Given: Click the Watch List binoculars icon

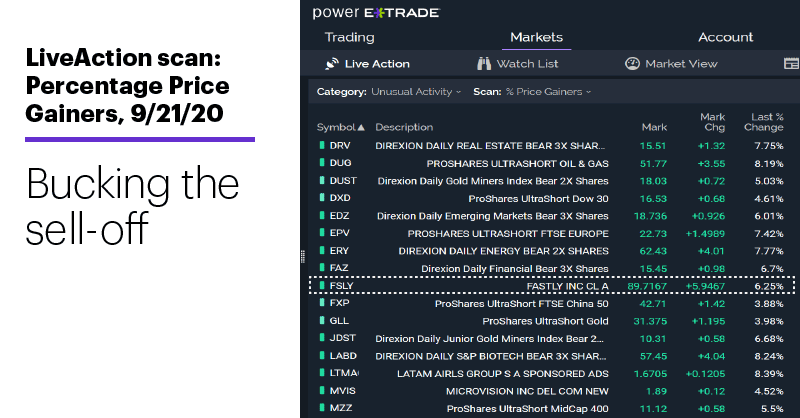Looking at the screenshot, I should [x=484, y=64].
